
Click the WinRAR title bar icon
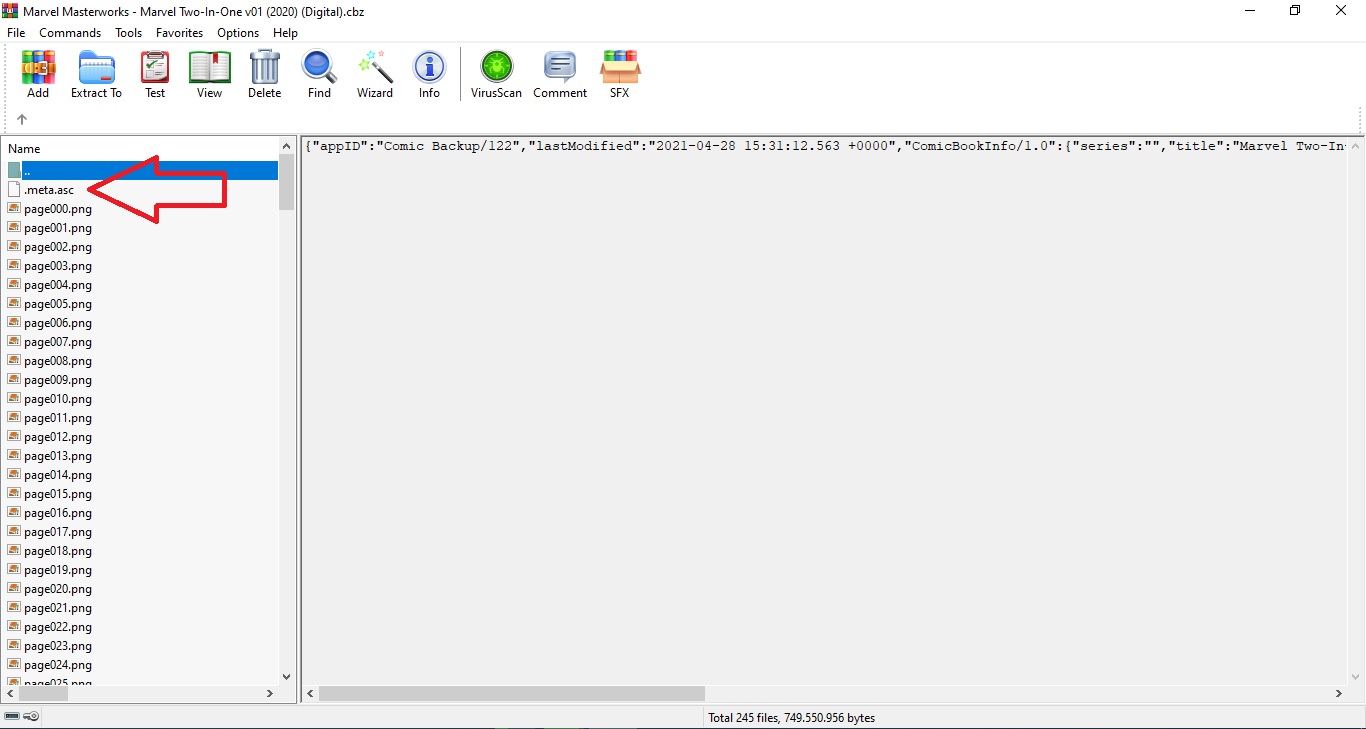tap(11, 11)
